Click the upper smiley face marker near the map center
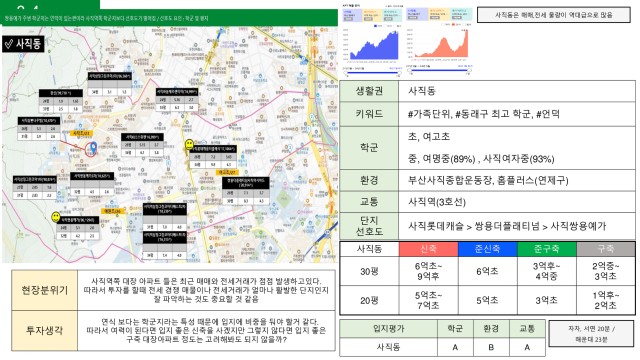Image resolution: width=640 pixels, height=360 pixels. (189, 144)
